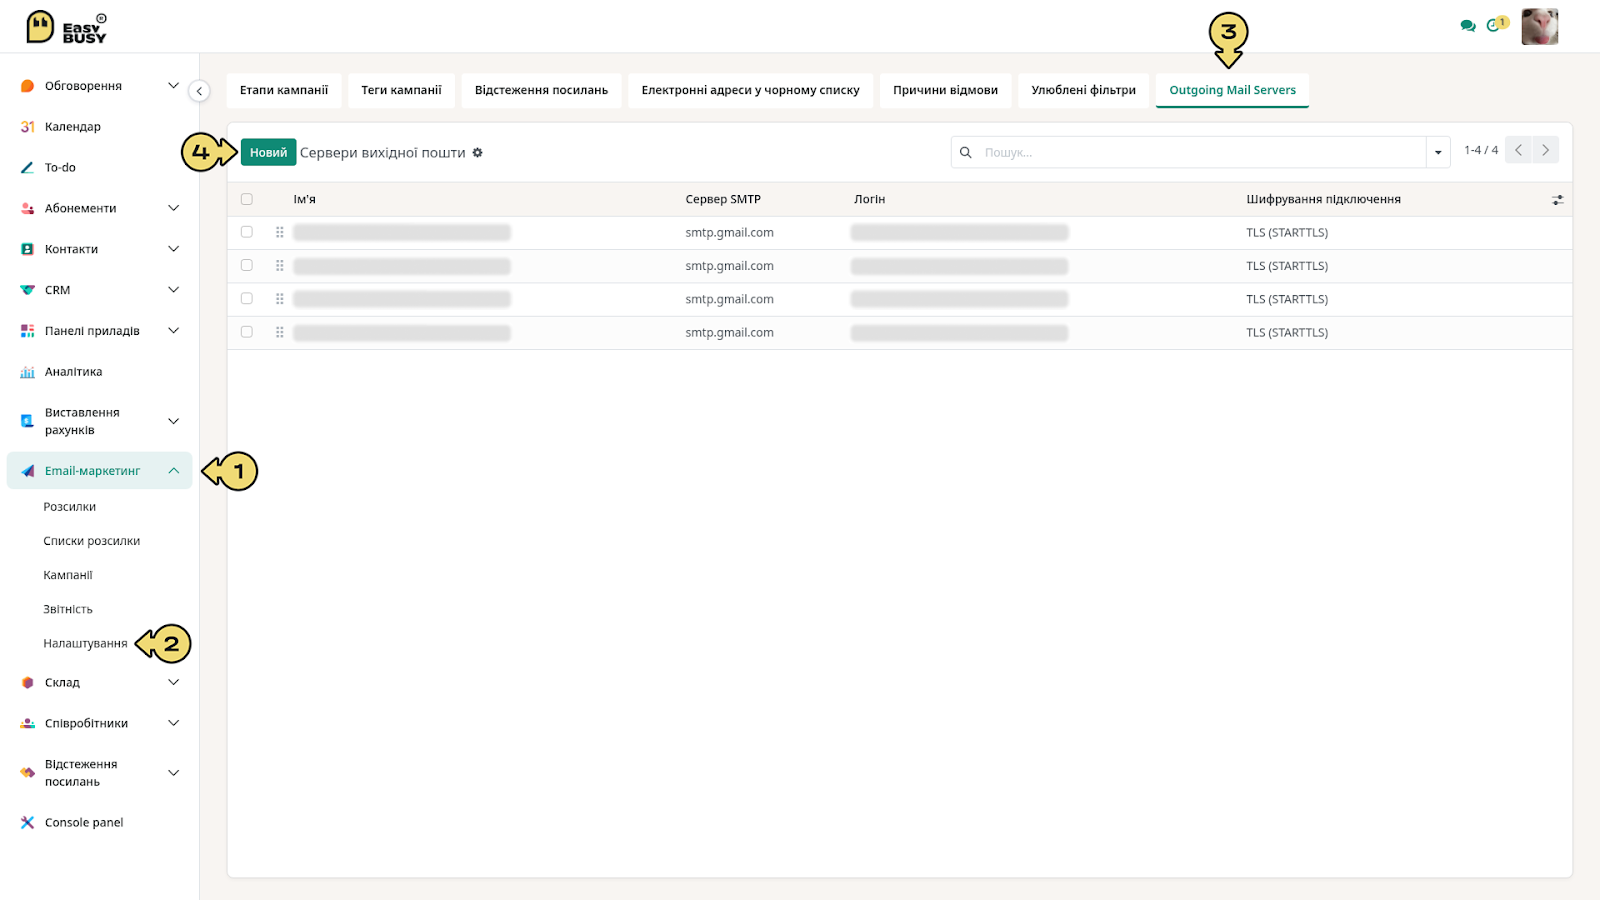This screenshot has width=1600, height=900.
Task: Open the search options dropdown arrow
Action: pyautogui.click(x=1438, y=153)
